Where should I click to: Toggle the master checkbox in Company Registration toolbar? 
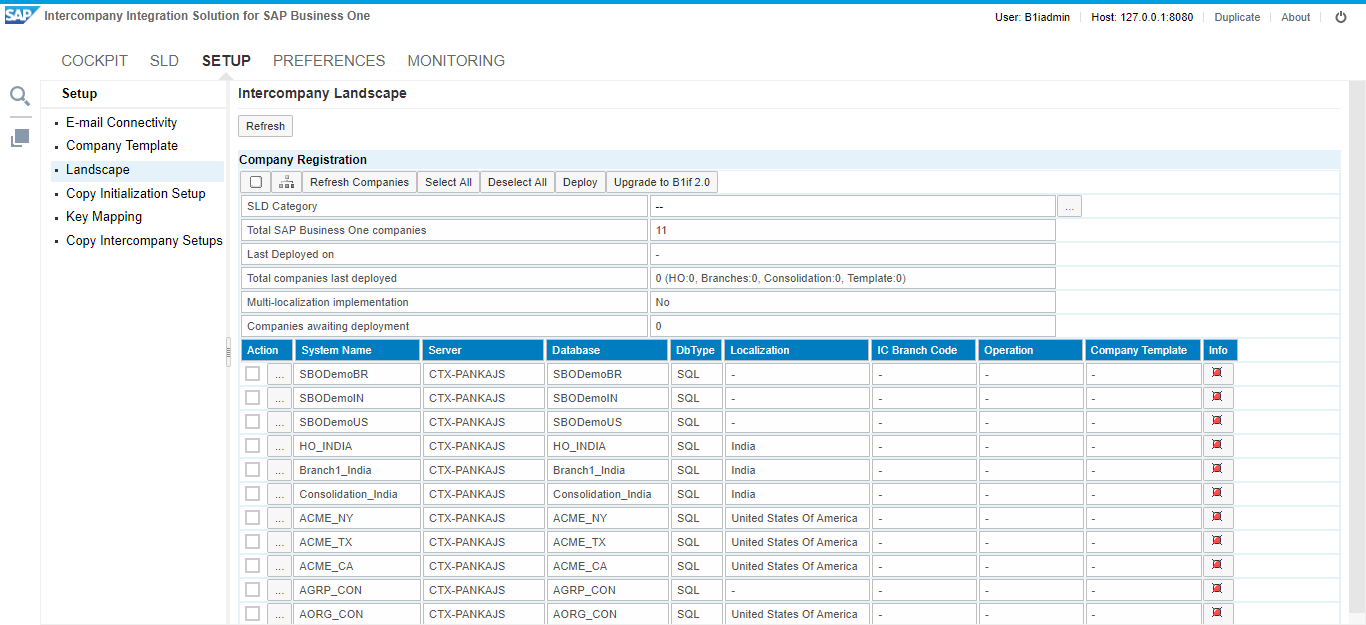256,182
